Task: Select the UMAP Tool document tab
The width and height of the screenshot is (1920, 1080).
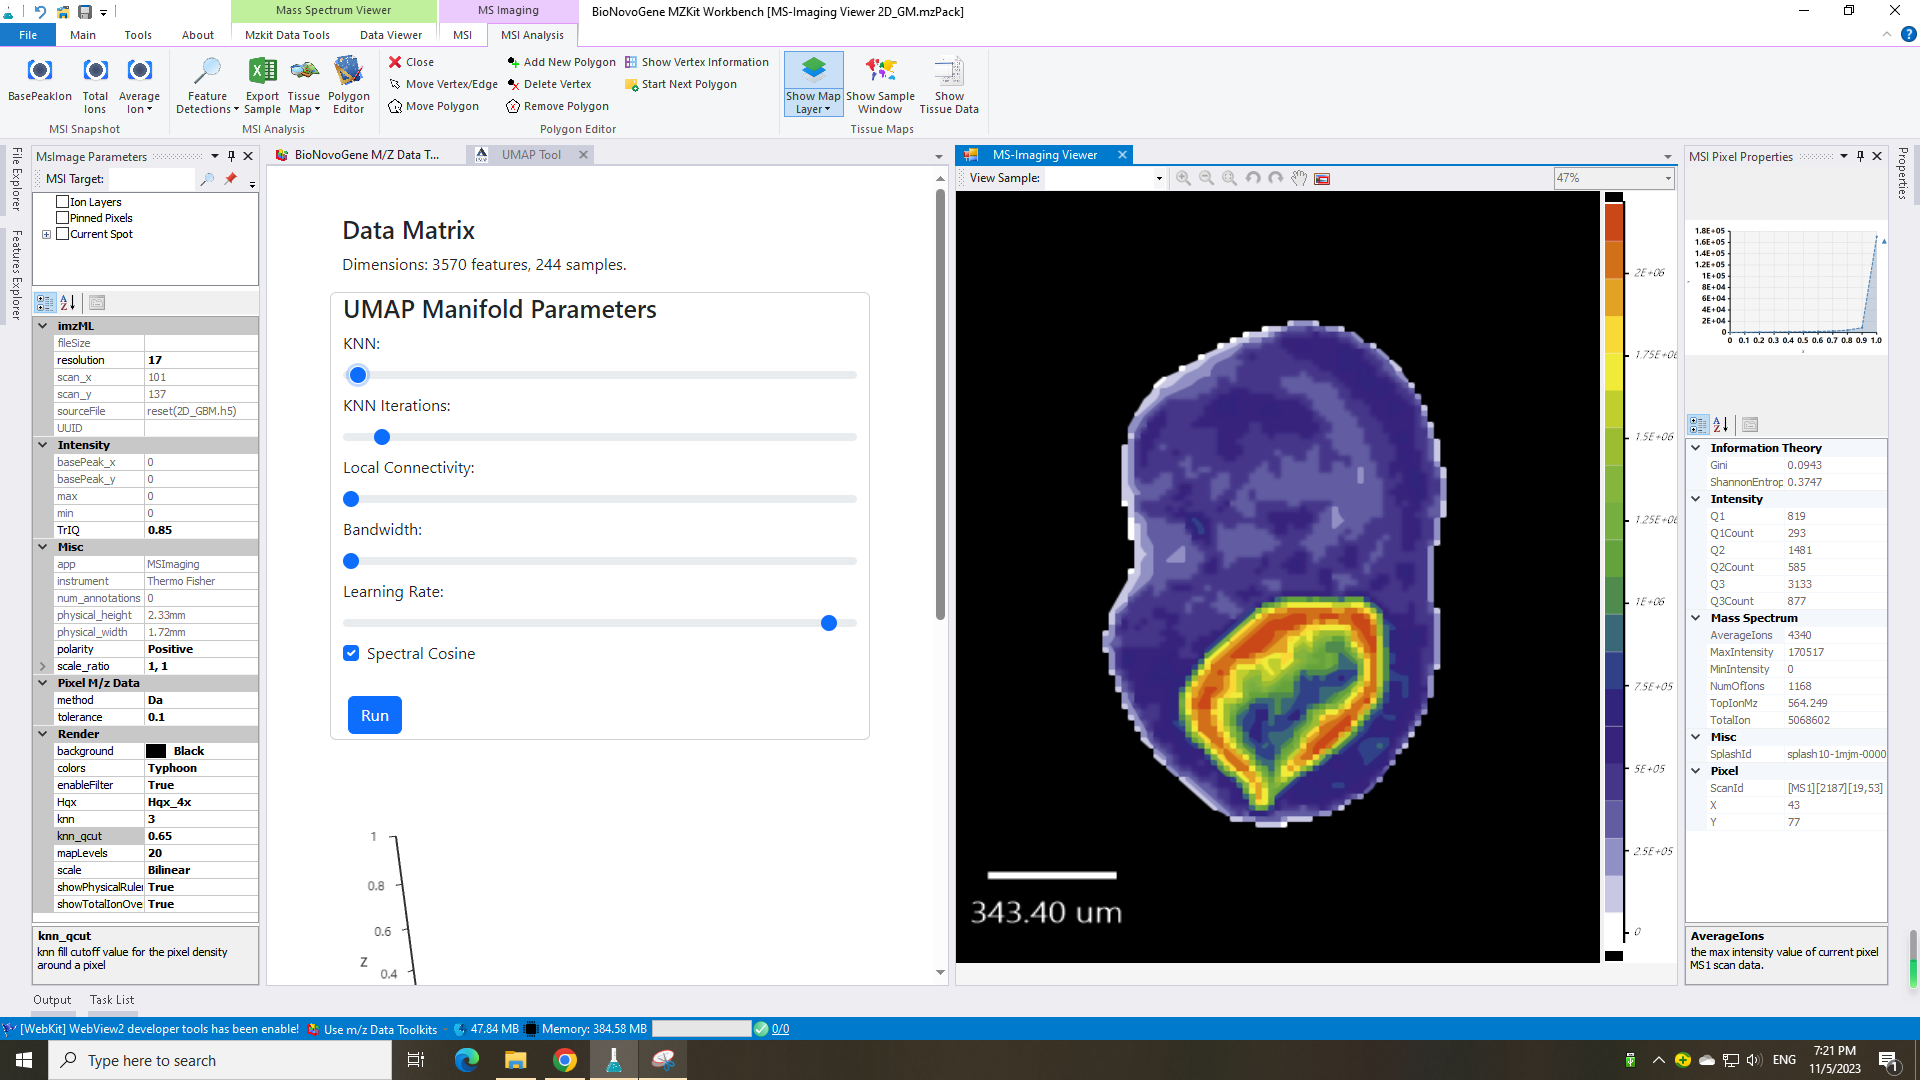Action: pos(531,155)
